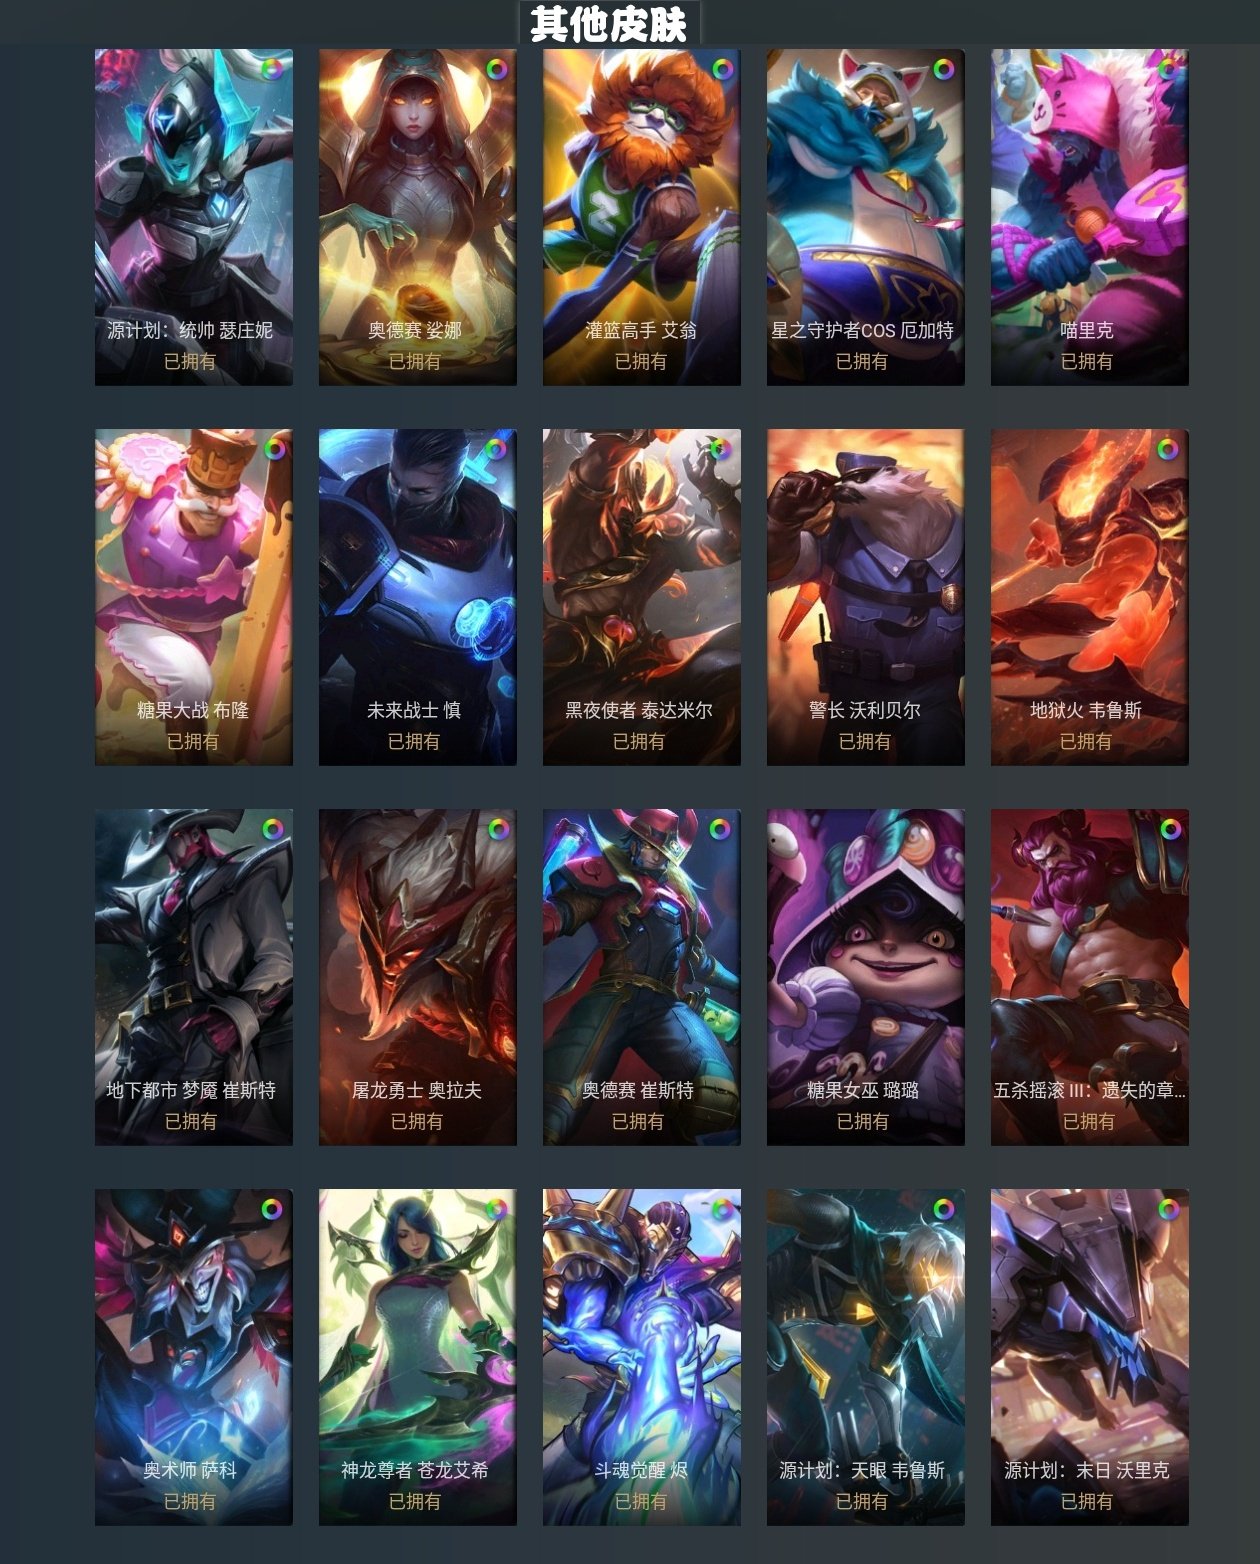The height and width of the screenshot is (1564, 1260).
Task: Click chroma icon on 星之守护者COS 厄加特
Action: coord(943,69)
